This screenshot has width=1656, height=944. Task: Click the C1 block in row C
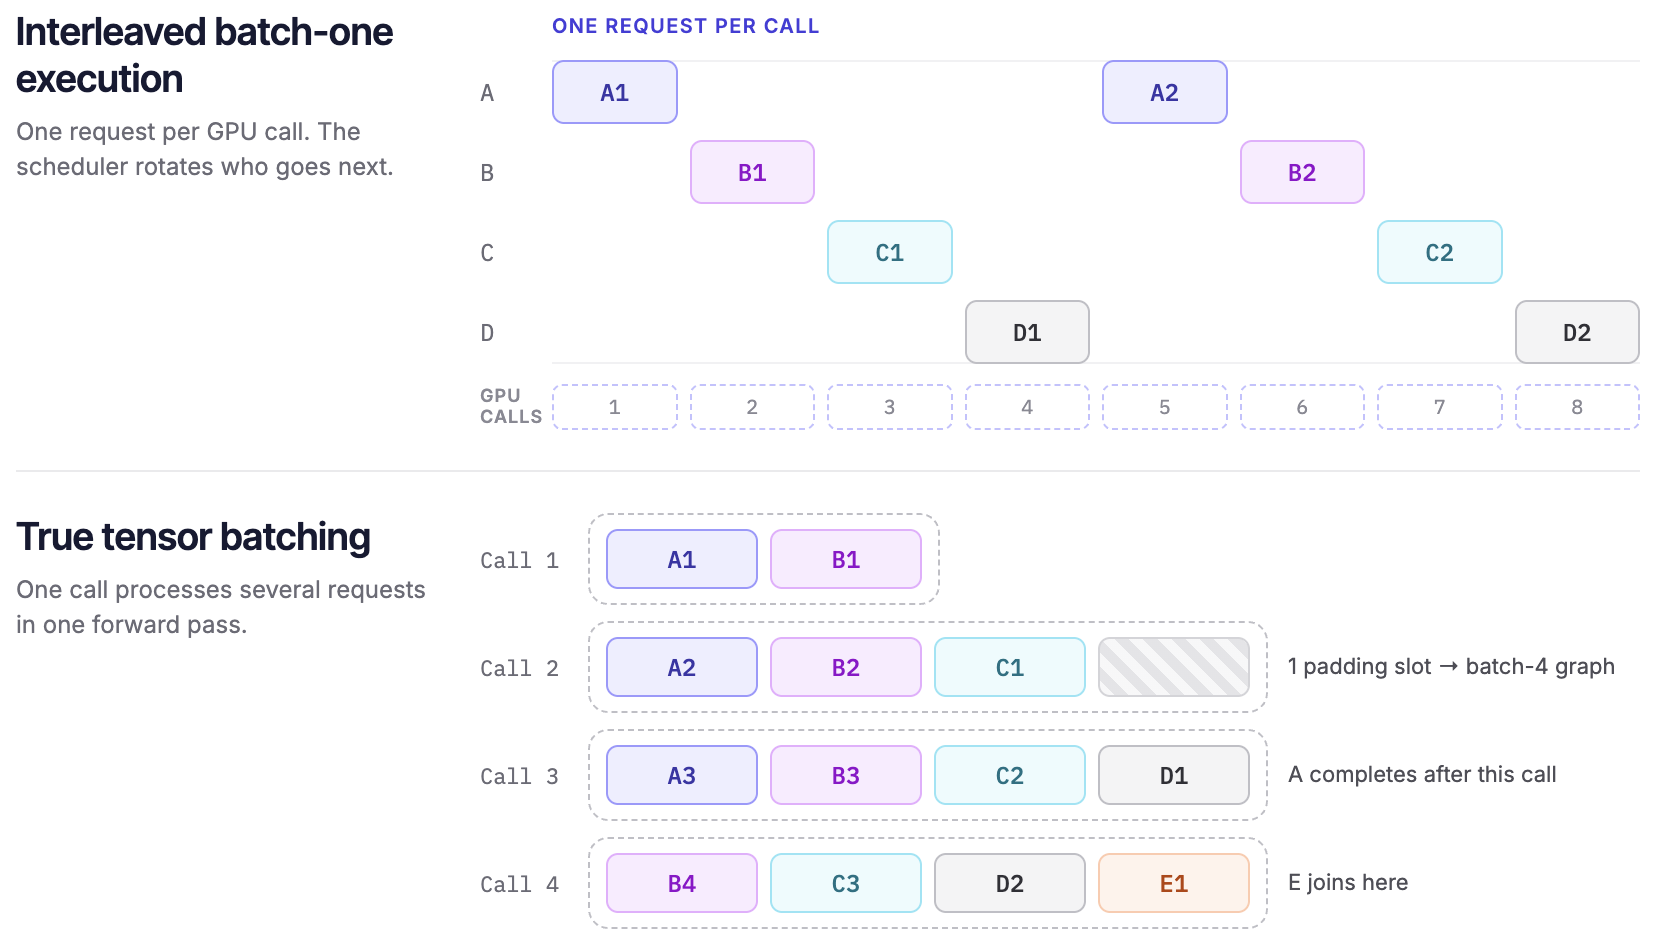890,252
